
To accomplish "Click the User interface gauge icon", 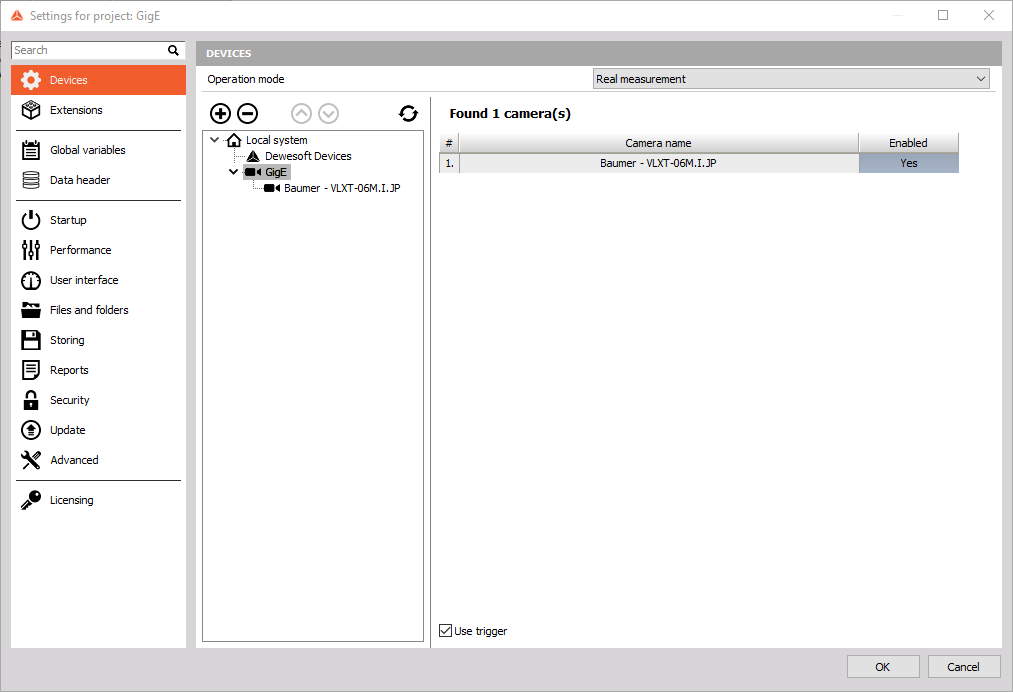I will [31, 280].
